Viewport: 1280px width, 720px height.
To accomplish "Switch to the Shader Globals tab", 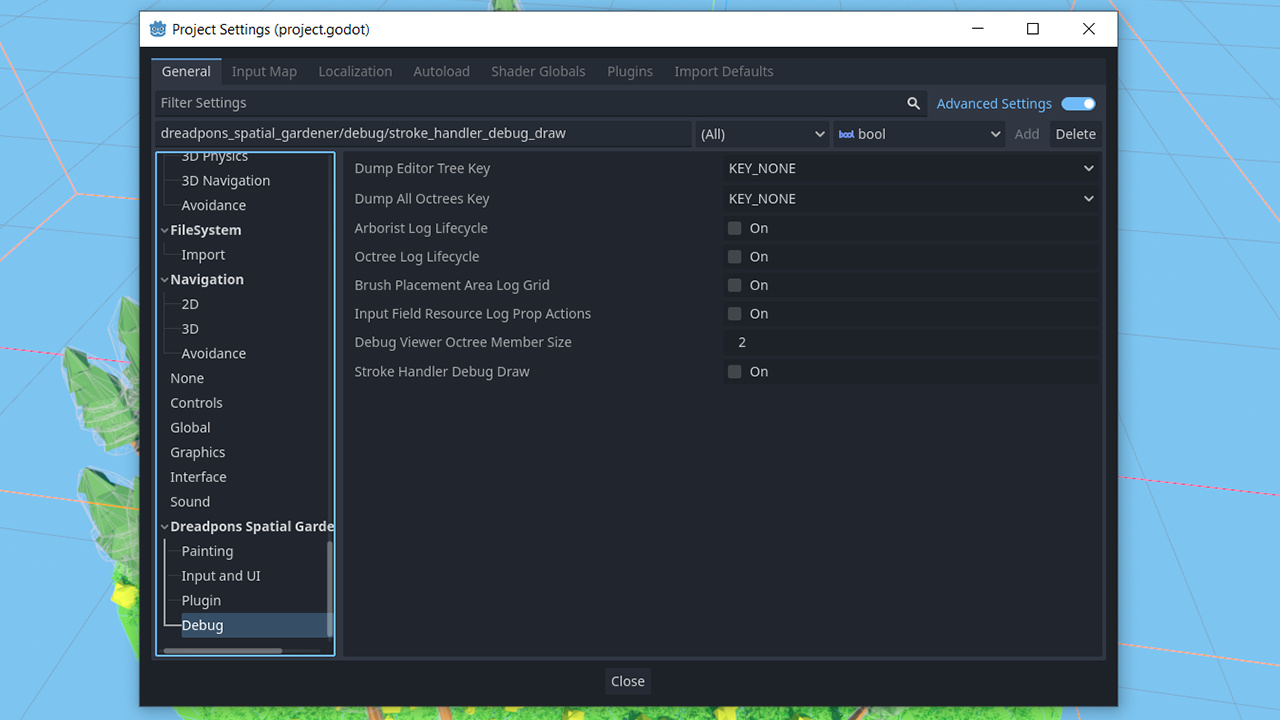I will click(x=538, y=71).
